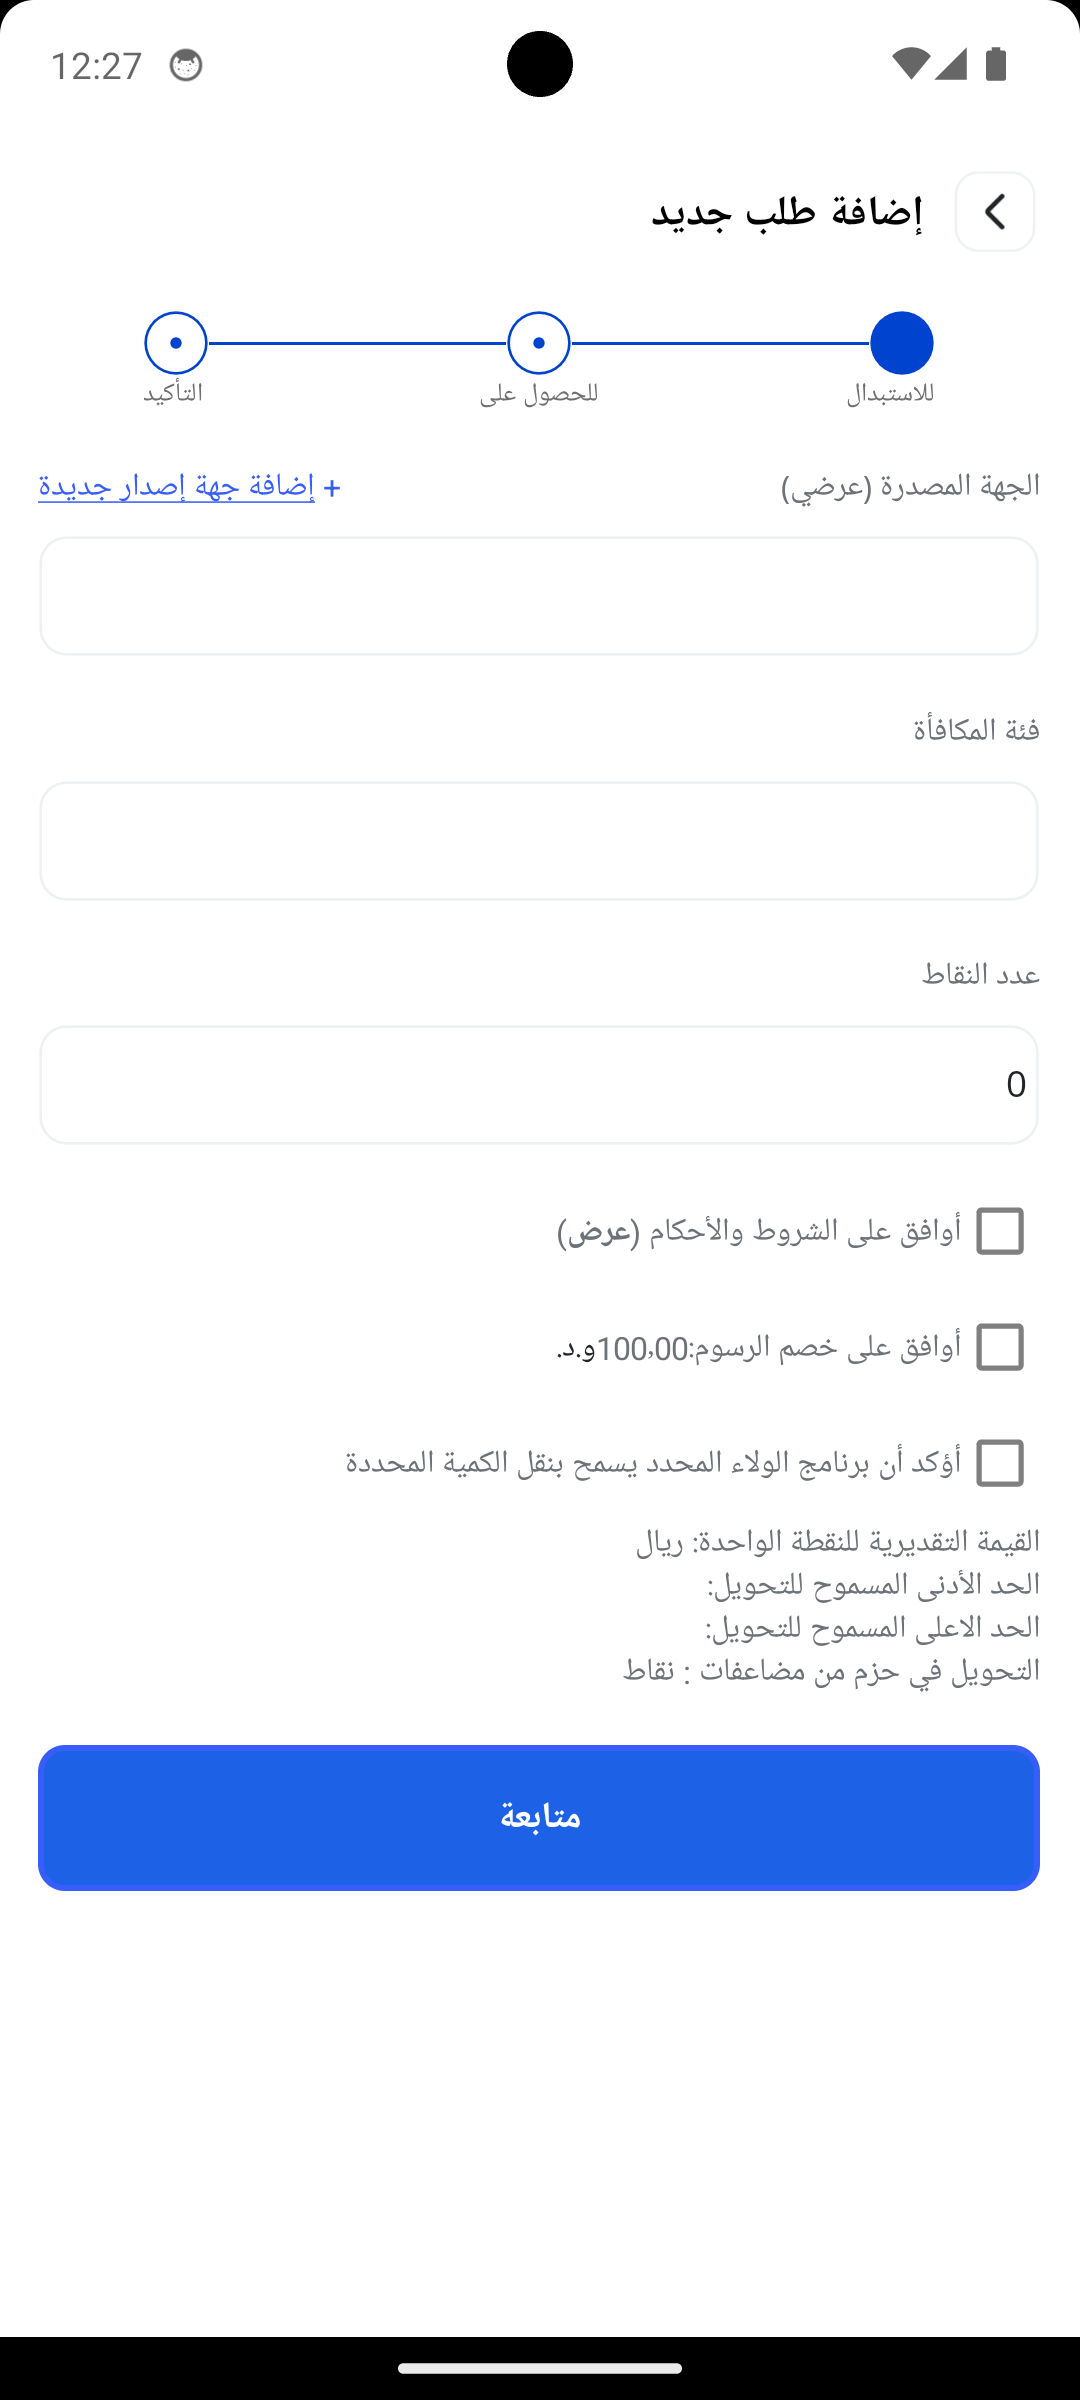Check the برنامج الولاء confirmation checkbox
Image resolution: width=1080 pixels, height=2400 pixels.
(1000, 1463)
